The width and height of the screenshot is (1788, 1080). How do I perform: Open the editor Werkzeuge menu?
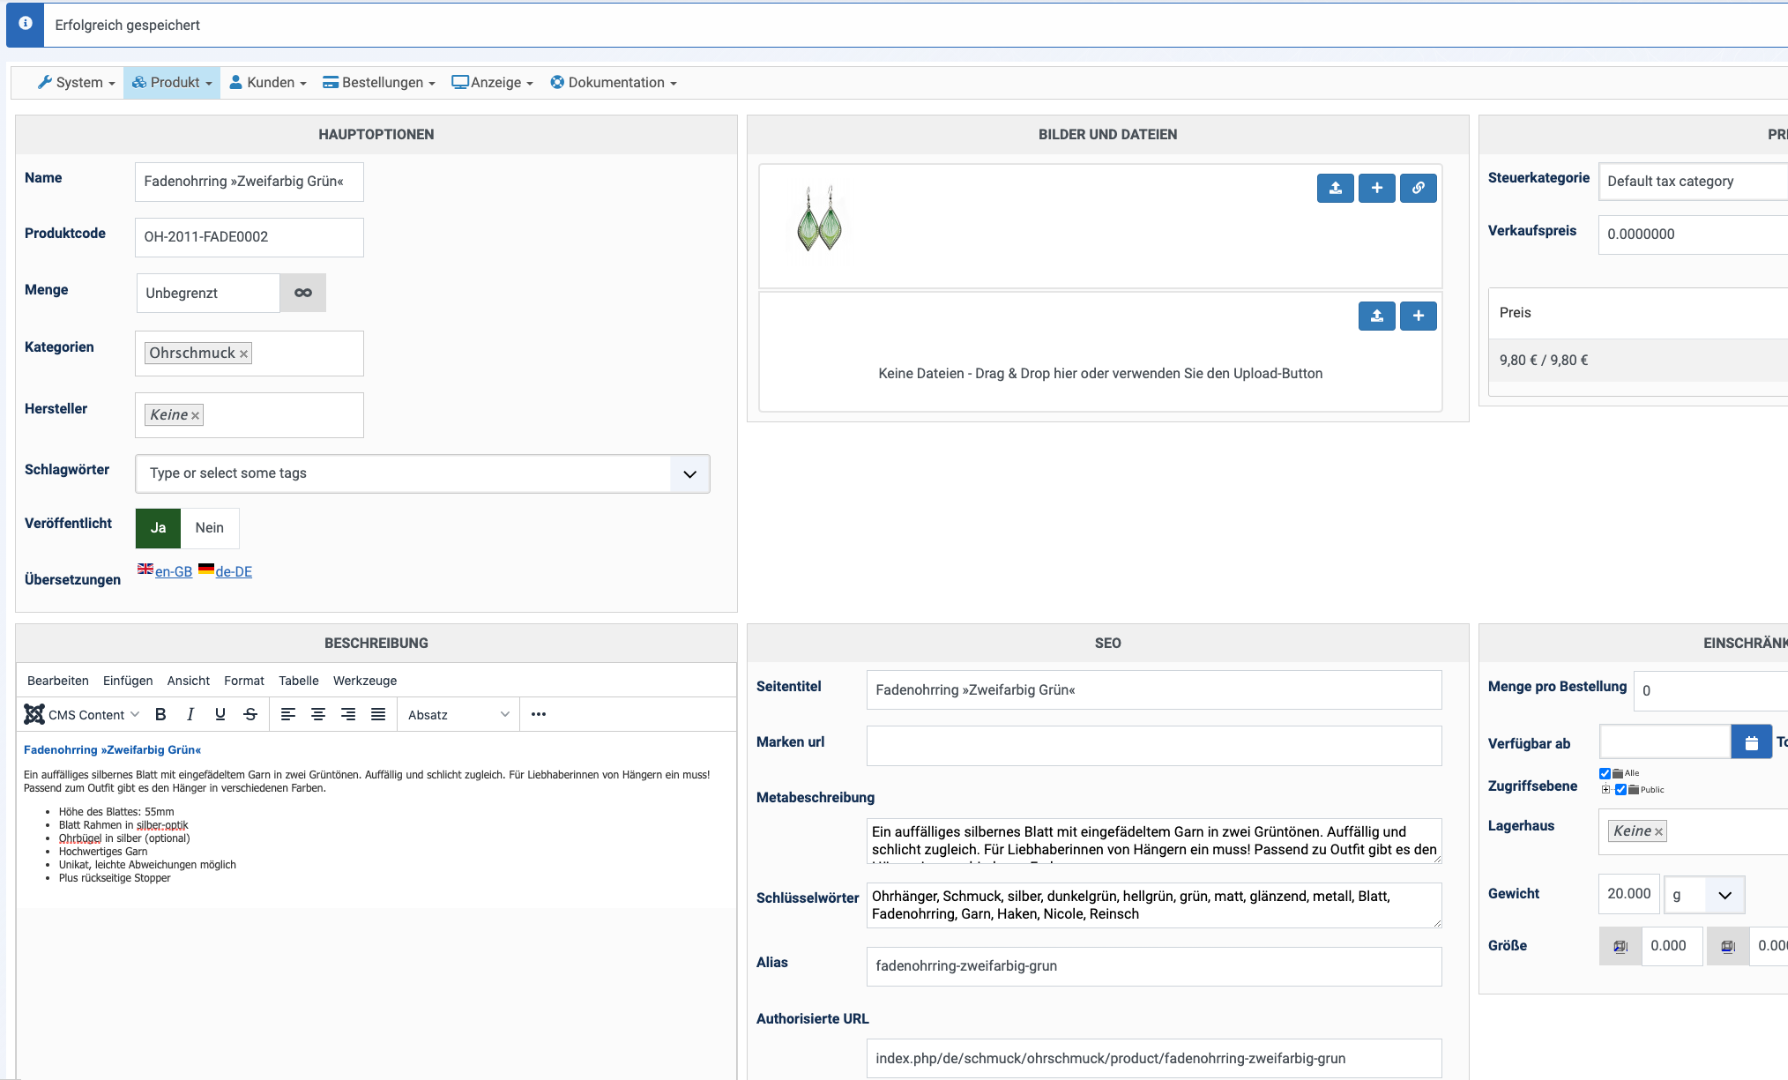(365, 681)
